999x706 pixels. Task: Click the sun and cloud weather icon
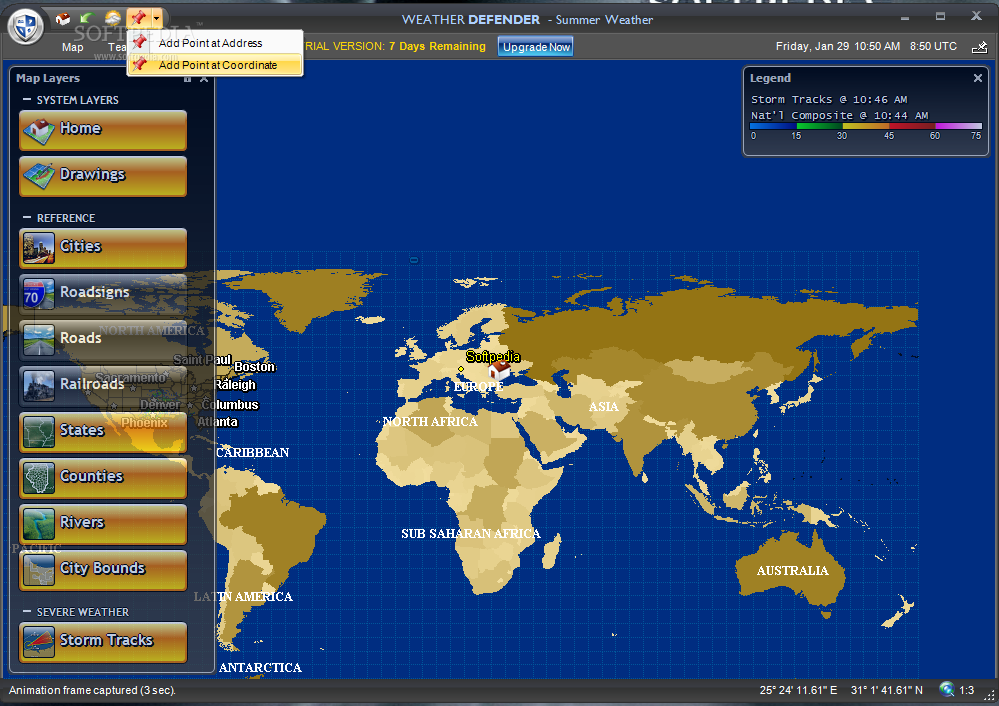[113, 18]
